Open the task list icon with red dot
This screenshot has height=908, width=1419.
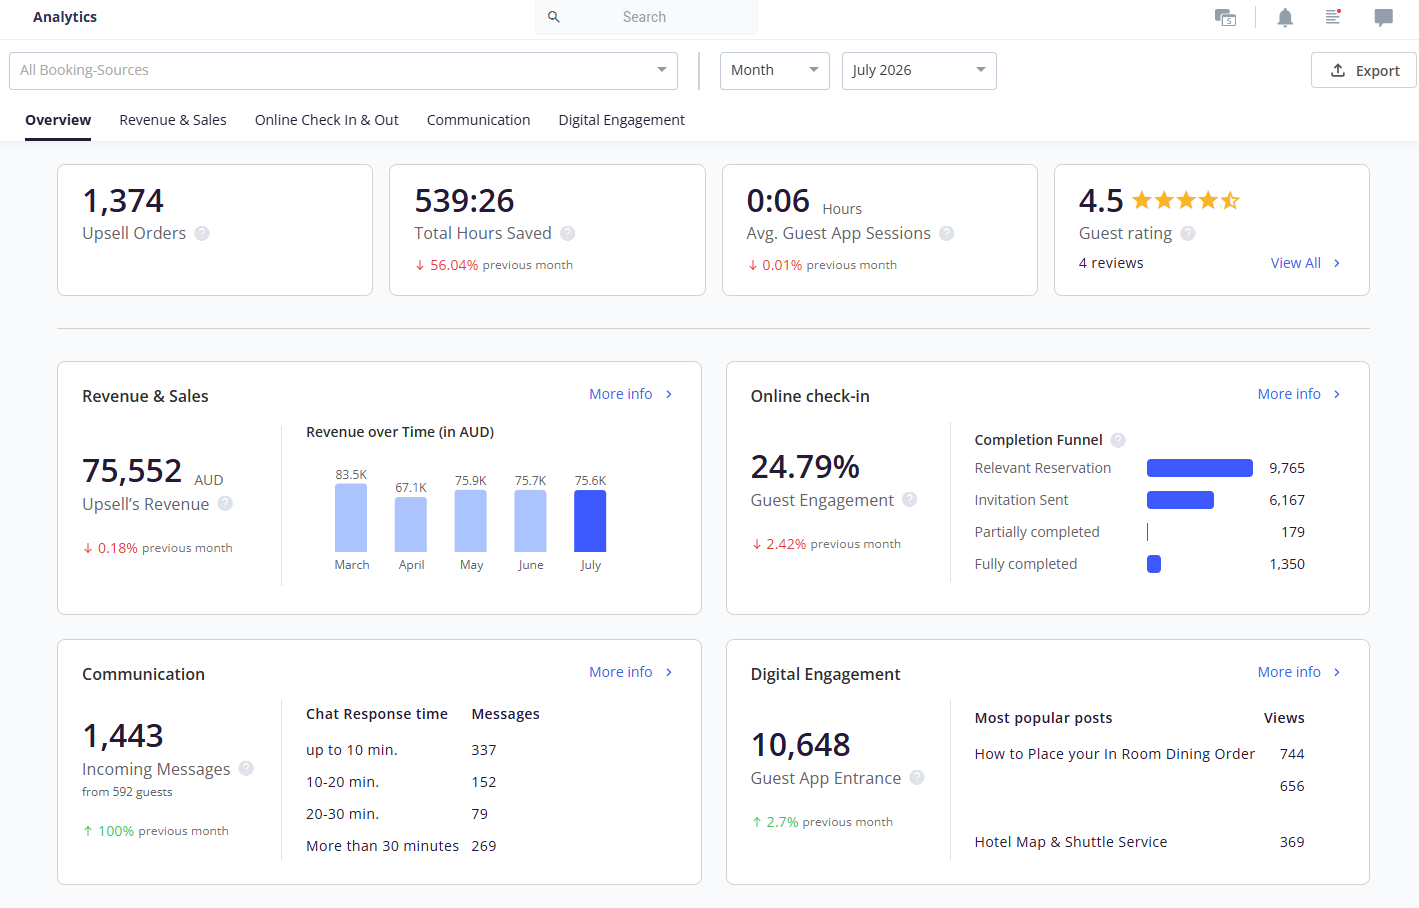1333,17
